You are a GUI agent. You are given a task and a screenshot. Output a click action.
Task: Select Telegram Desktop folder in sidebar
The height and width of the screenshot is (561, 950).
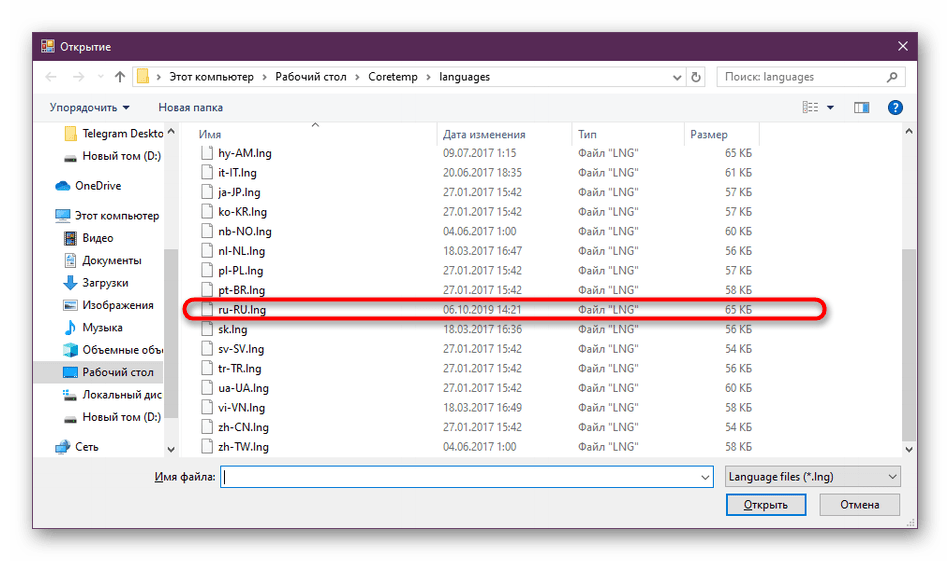pyautogui.click(x=113, y=133)
